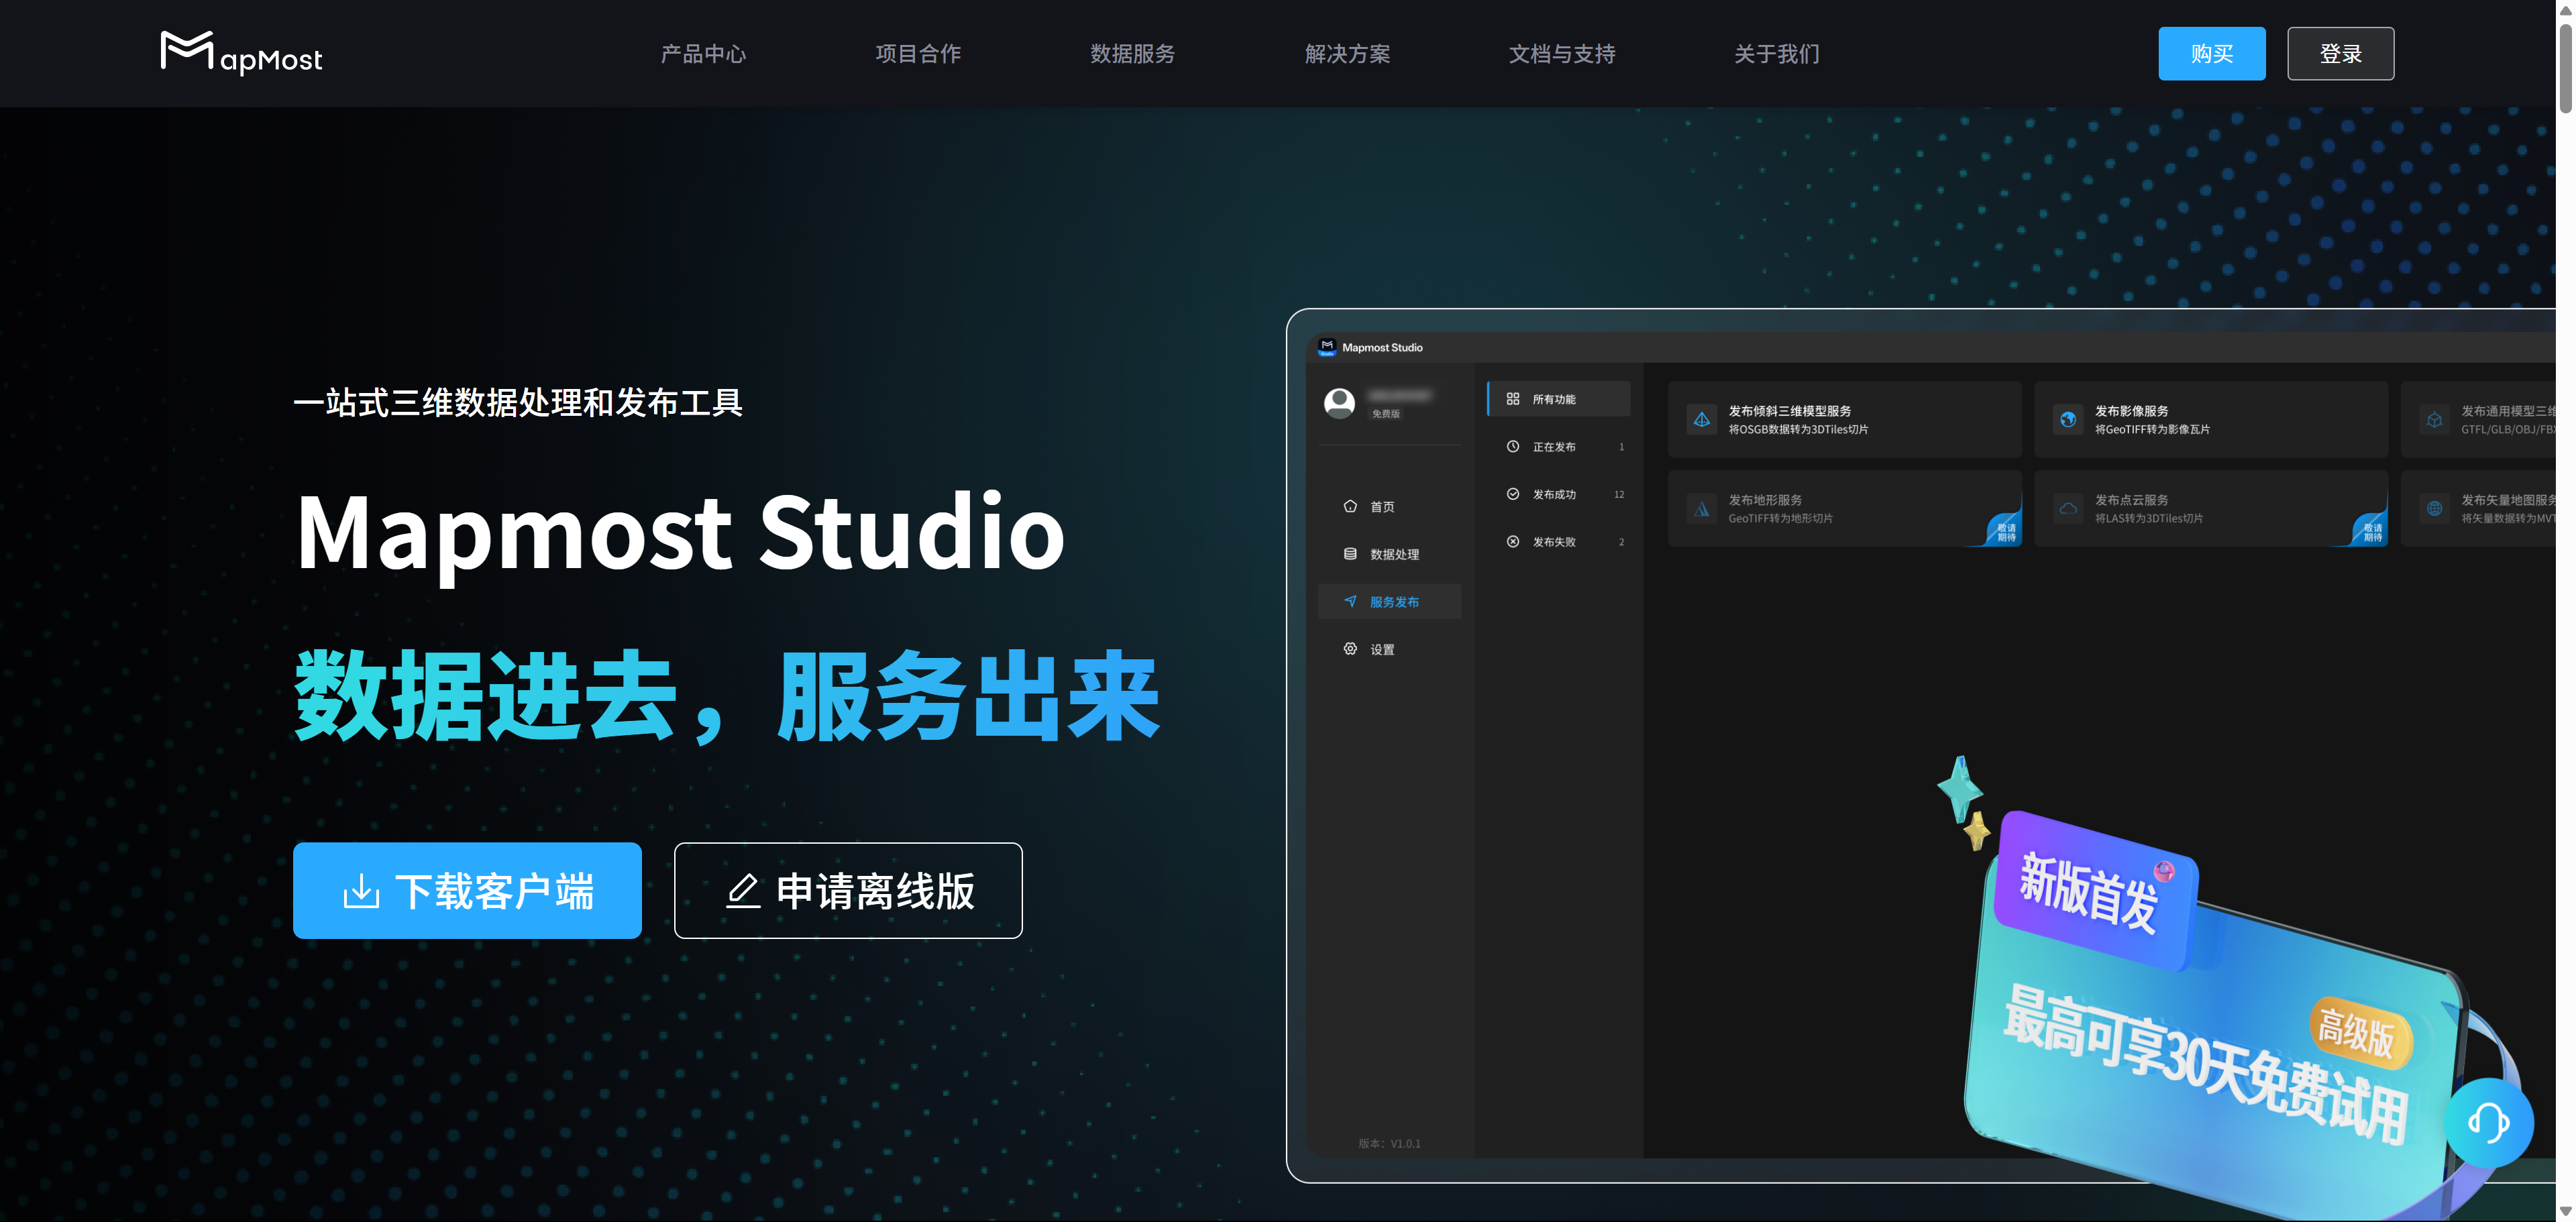Open the 文档与支持 navigation menu
2576x1222 pixels.
pyautogui.click(x=1562, y=54)
